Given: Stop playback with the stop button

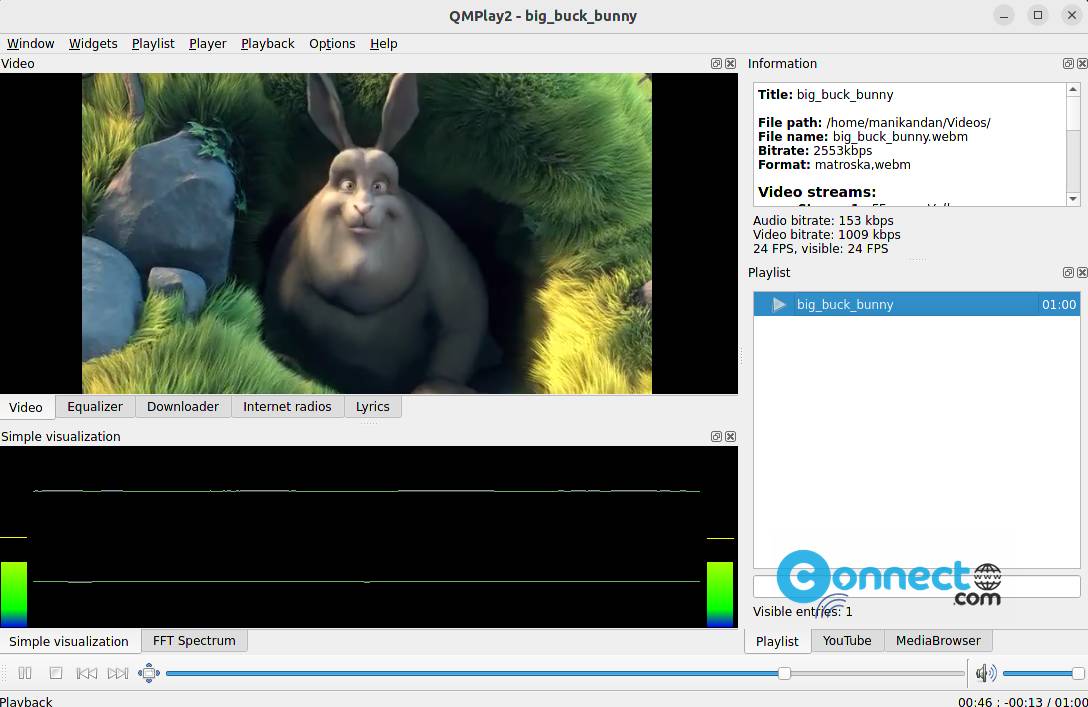Looking at the screenshot, I should tap(56, 673).
